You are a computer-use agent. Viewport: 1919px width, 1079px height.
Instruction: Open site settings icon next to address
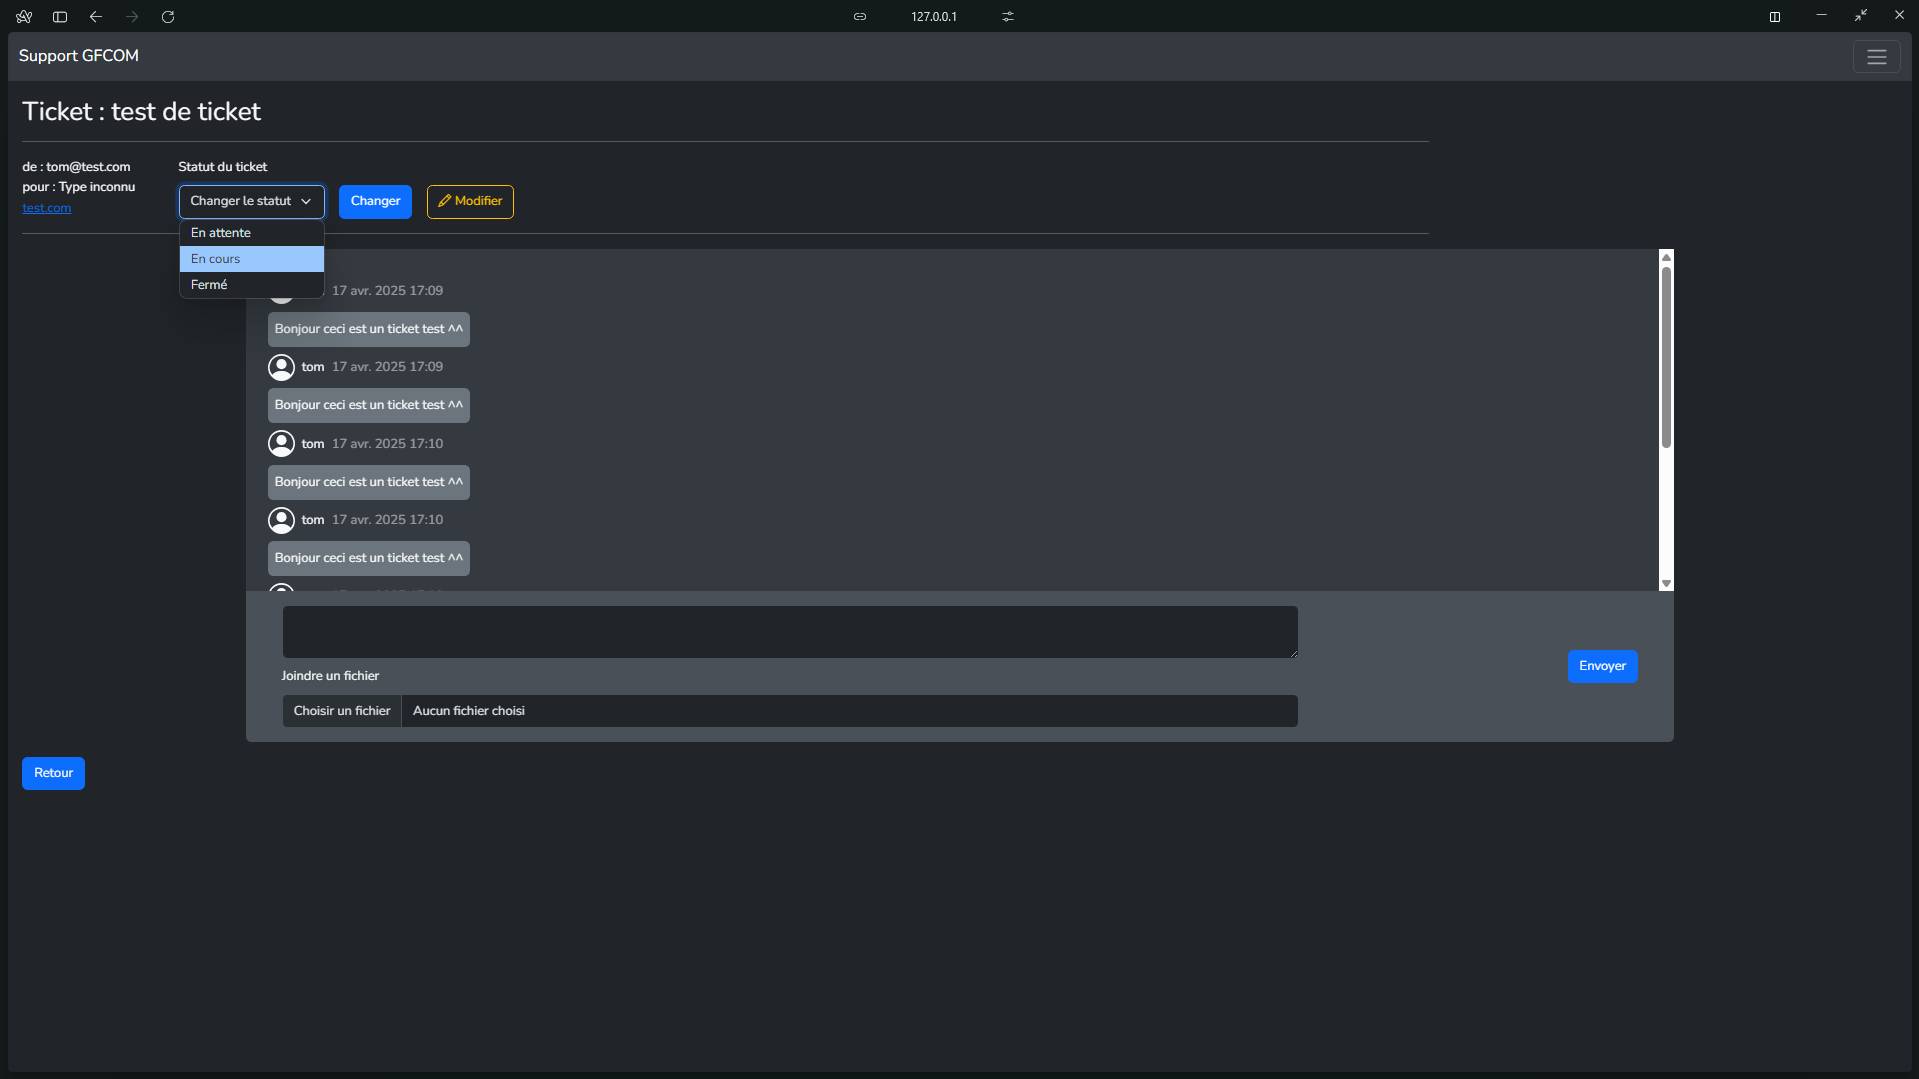(1008, 17)
